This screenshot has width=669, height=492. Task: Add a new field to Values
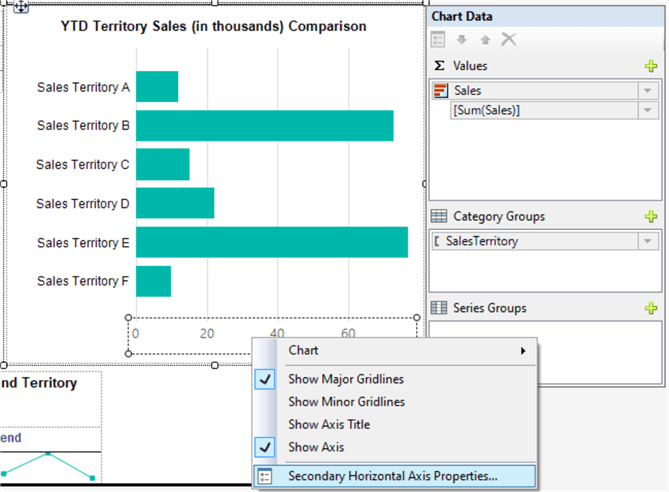[651, 66]
